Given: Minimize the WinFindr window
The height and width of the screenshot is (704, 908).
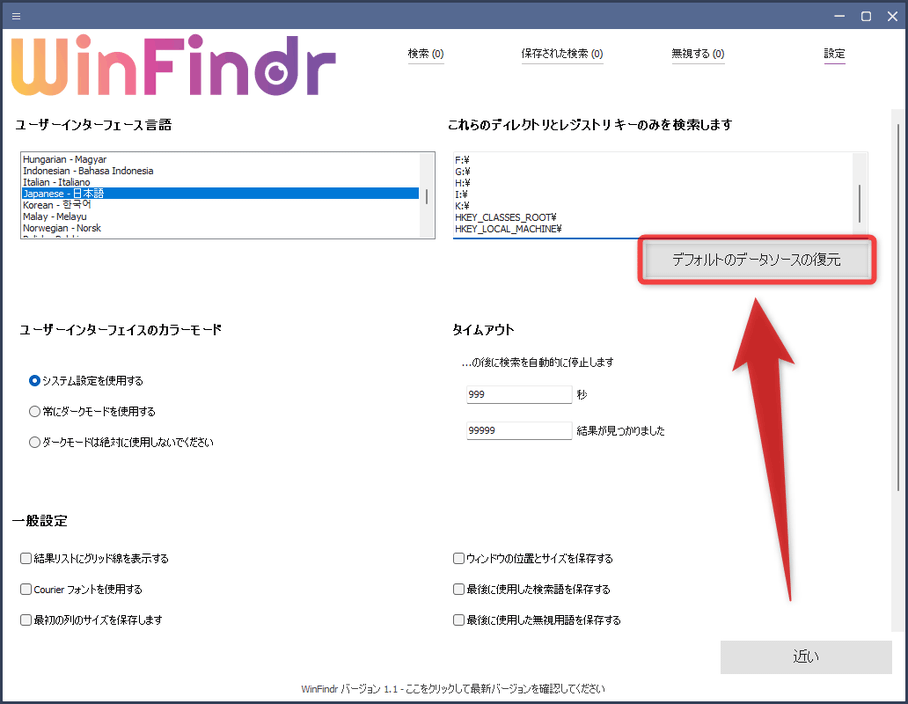Looking at the screenshot, I should pyautogui.click(x=840, y=16).
